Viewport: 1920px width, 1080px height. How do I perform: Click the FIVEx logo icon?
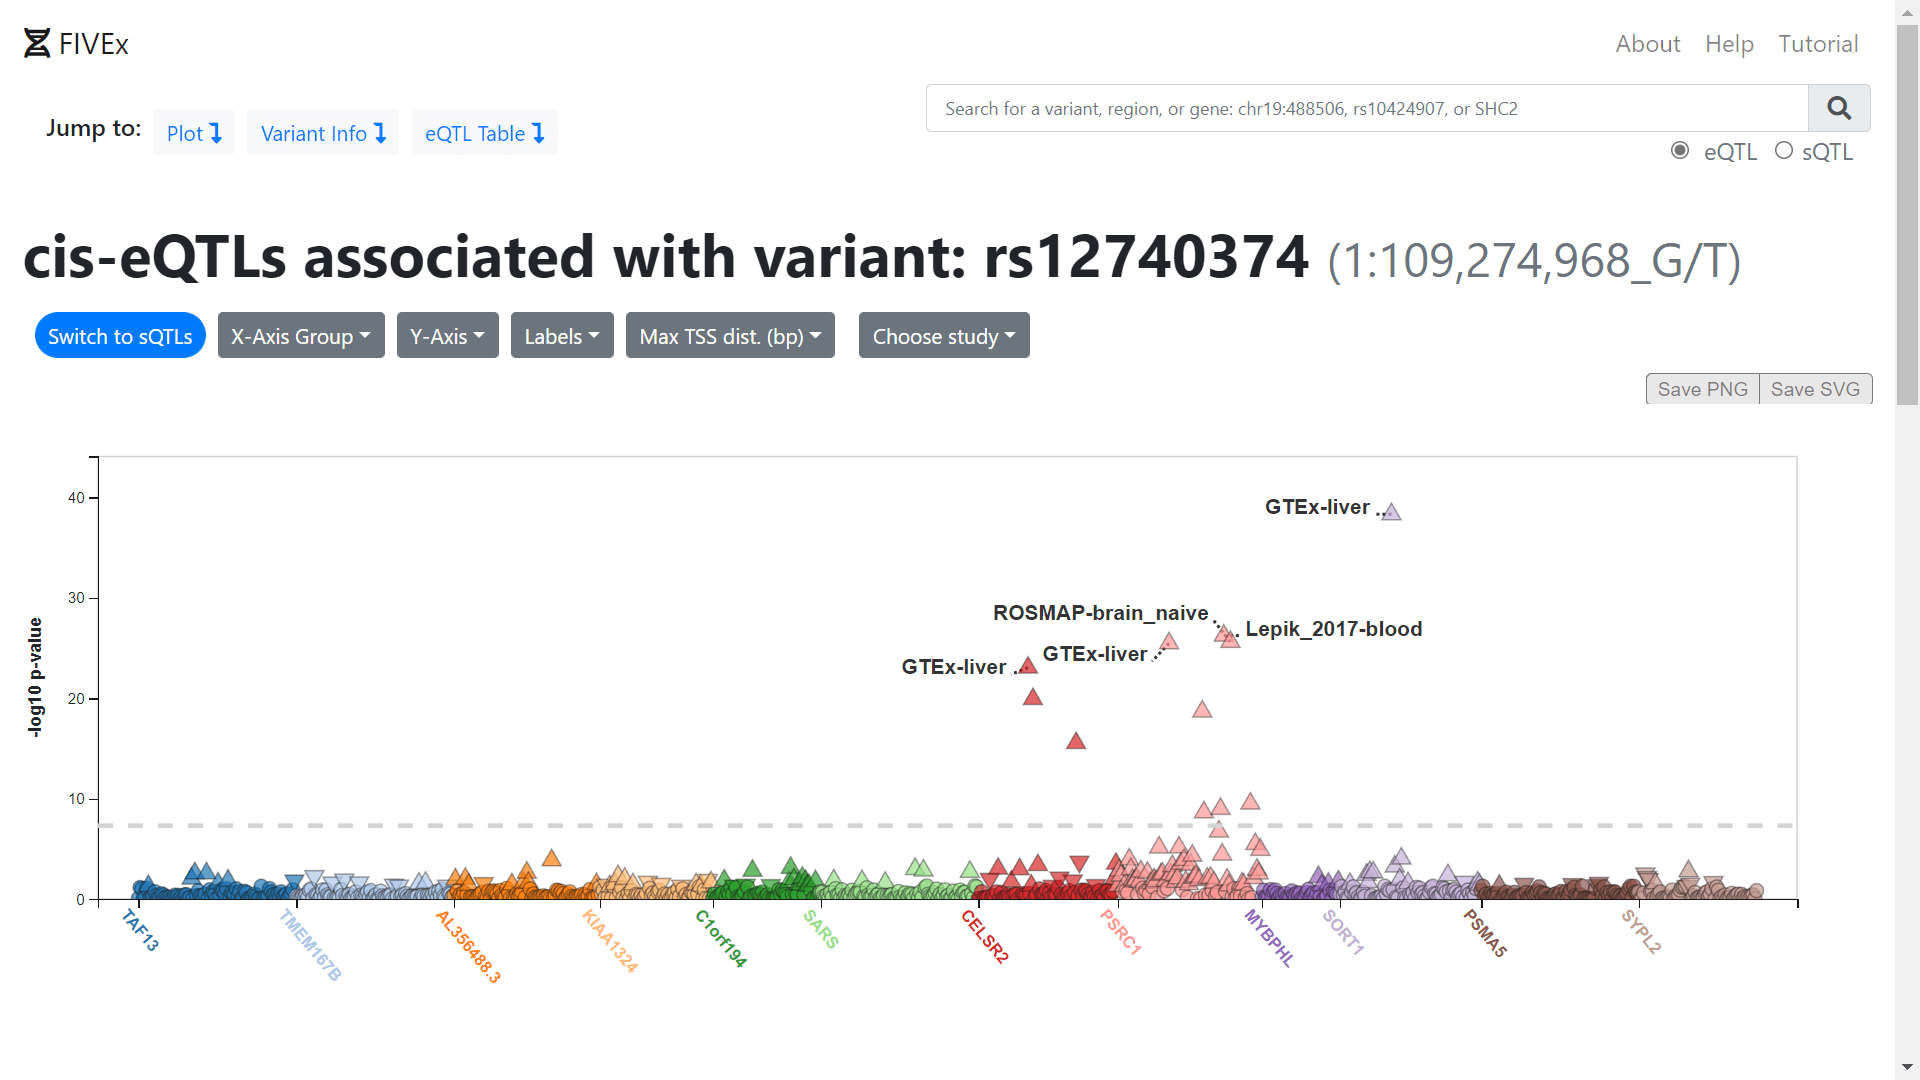pyautogui.click(x=36, y=42)
